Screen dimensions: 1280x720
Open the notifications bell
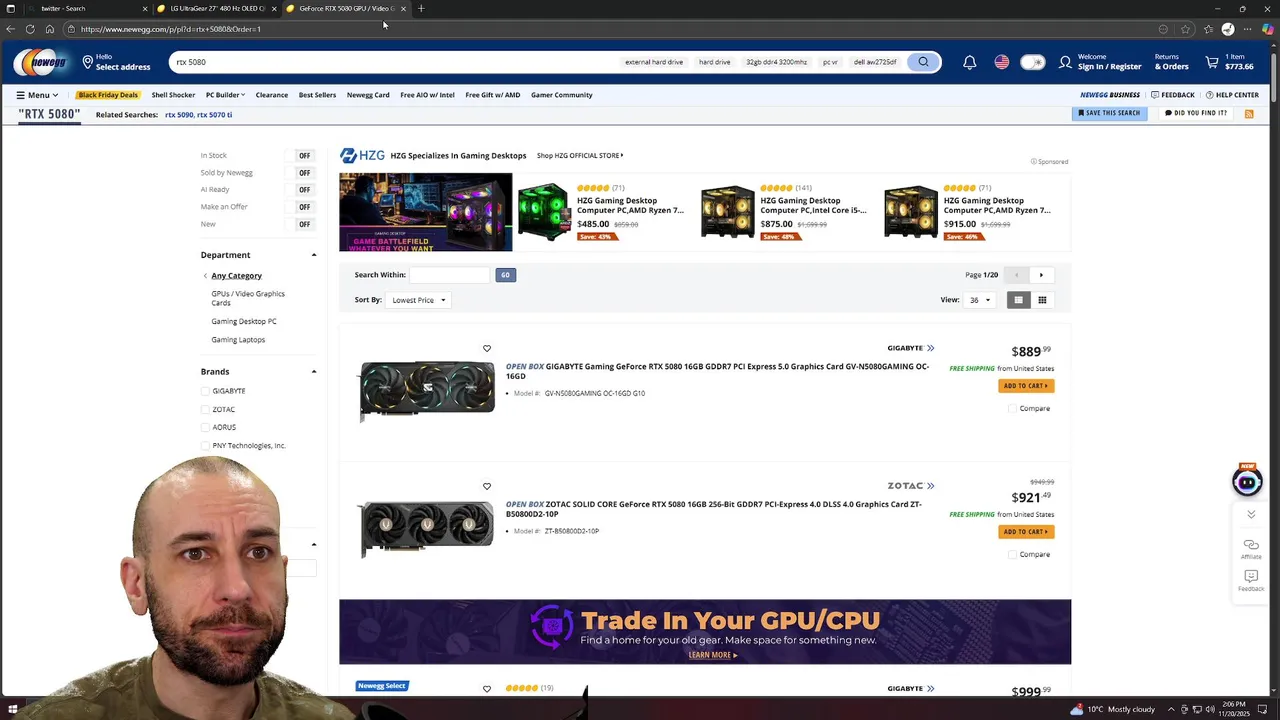969,62
